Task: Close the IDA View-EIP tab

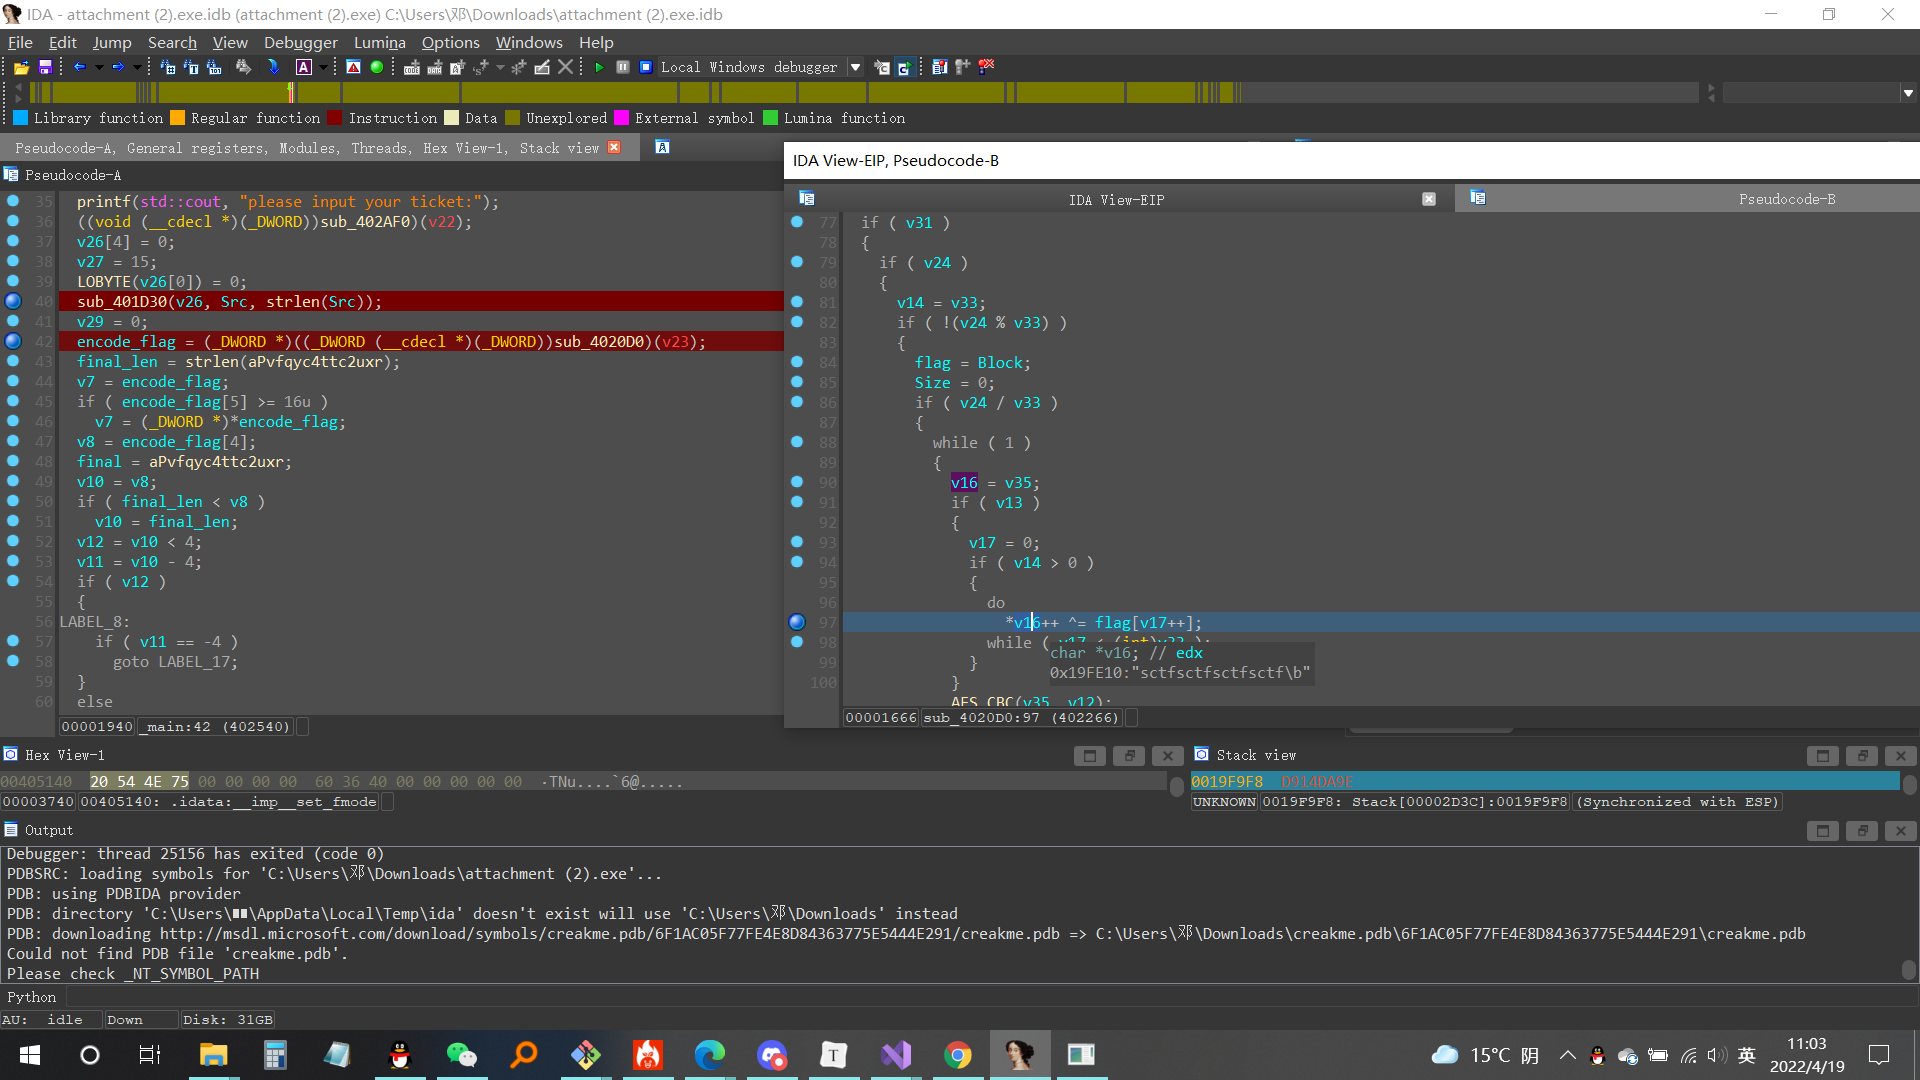Action: (1429, 199)
